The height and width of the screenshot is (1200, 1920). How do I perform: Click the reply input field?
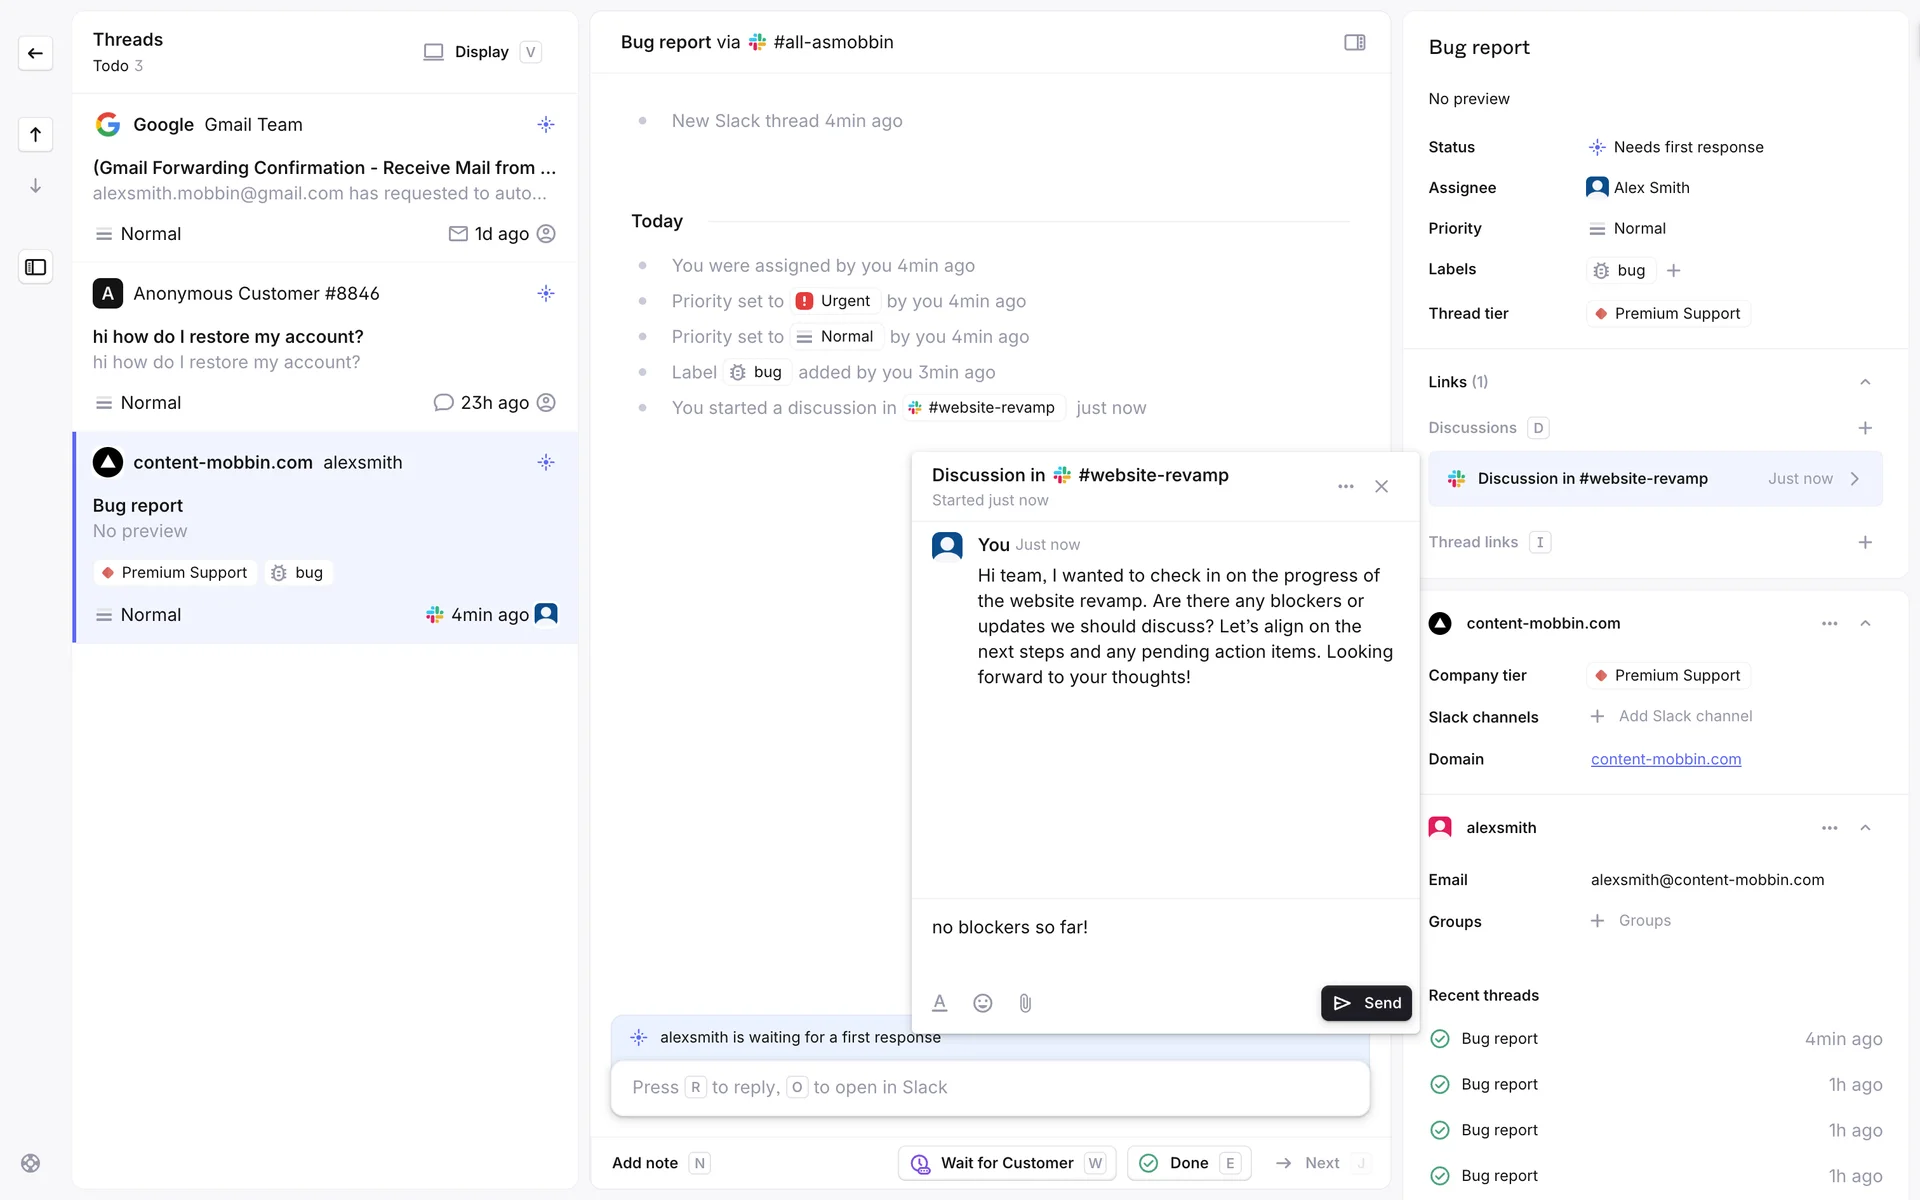point(989,1087)
